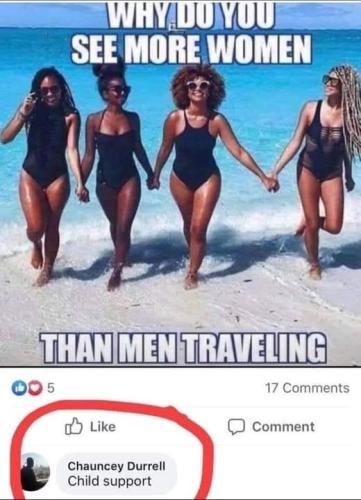Image resolution: width=361 pixels, height=500 pixels.
Task: Open the 17 Comments link
Action: [x=307, y=388]
